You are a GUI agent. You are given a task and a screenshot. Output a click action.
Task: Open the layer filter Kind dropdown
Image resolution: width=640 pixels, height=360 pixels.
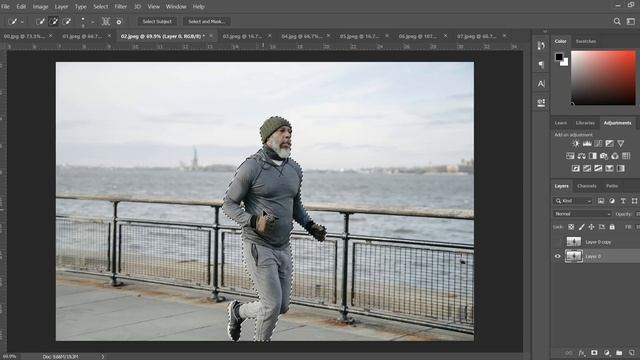[x=573, y=201]
